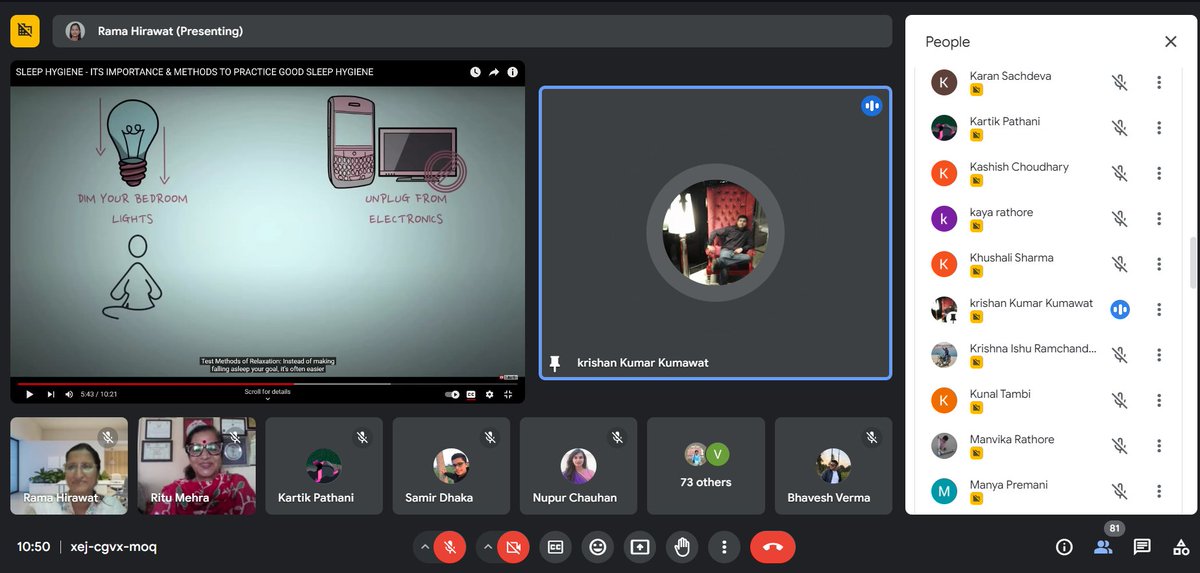Screen dimensions: 1200x573
Task: Toggle the People panel icon showing 81
Action: (x=1103, y=547)
